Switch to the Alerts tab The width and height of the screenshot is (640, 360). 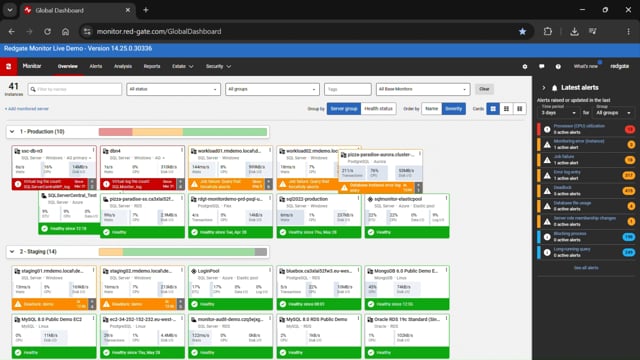tap(96, 67)
